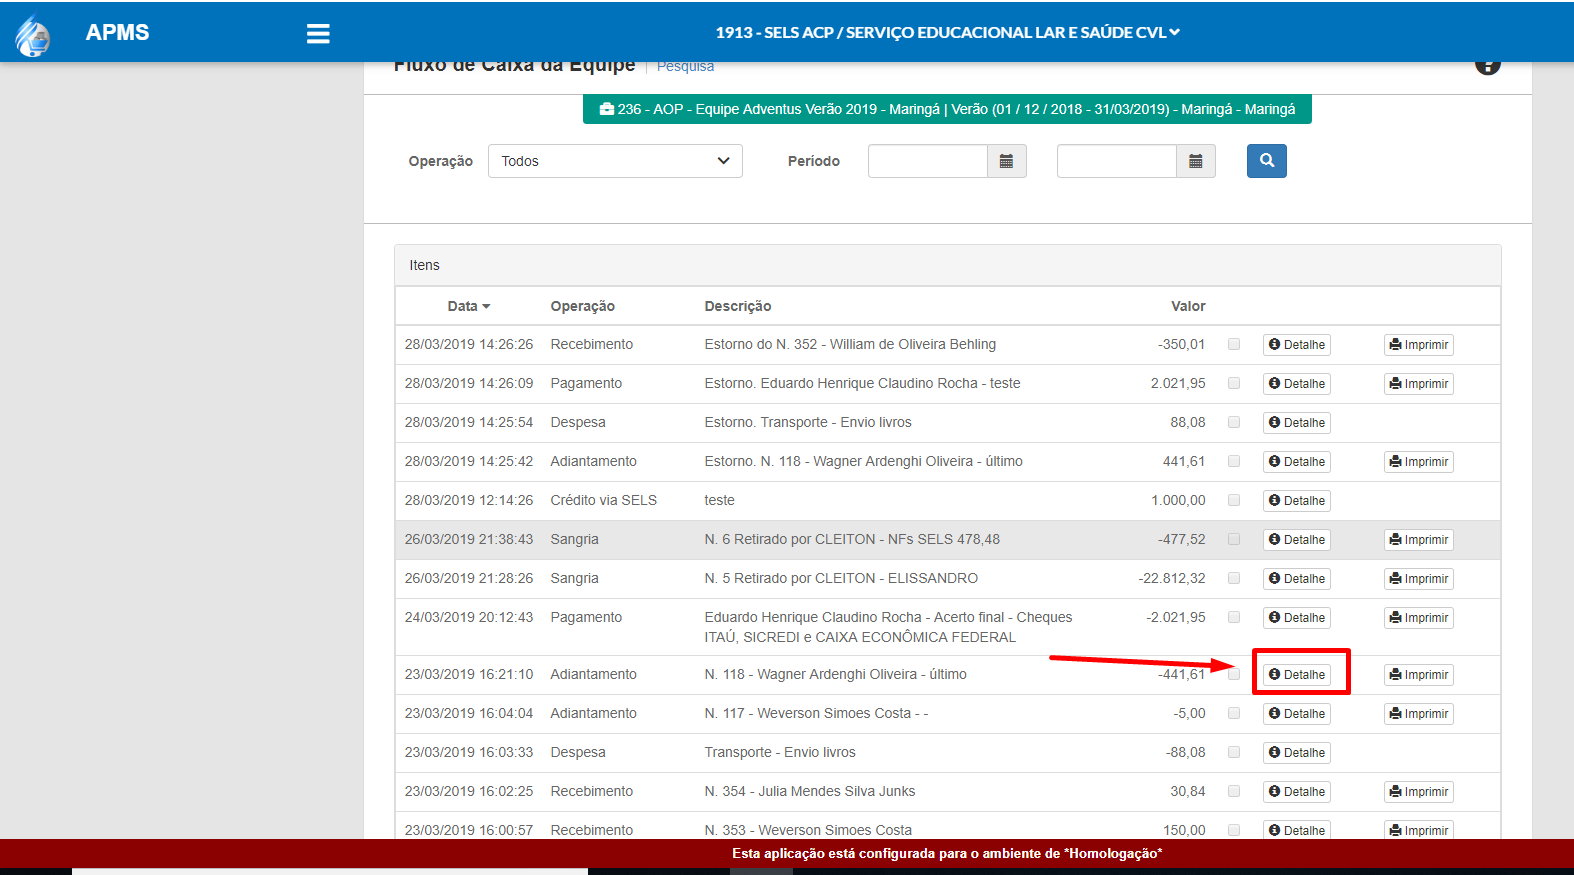
Task: Click the Pesquisa breadcrumb link
Action: [685, 67]
